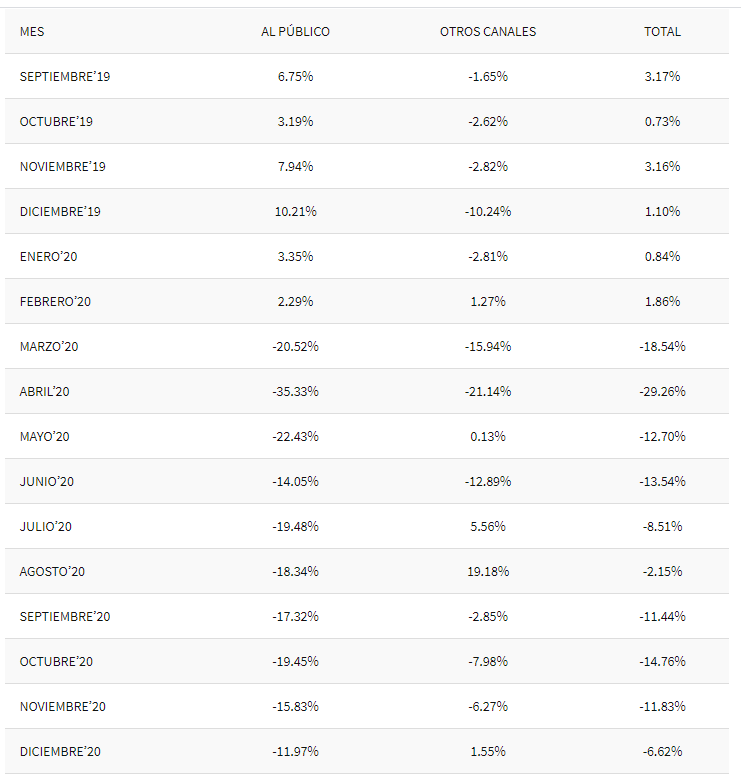Select the SEPTIEMBRE'19 row label
Image resolution: width=741 pixels, height=779 pixels.
pyautogui.click(x=65, y=77)
